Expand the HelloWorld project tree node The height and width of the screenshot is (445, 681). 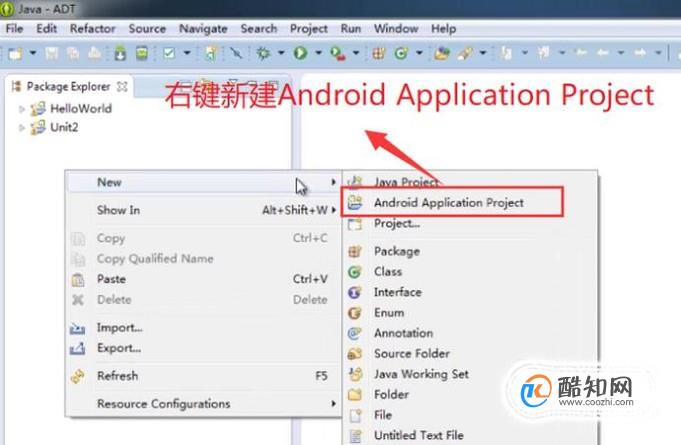coord(21,109)
